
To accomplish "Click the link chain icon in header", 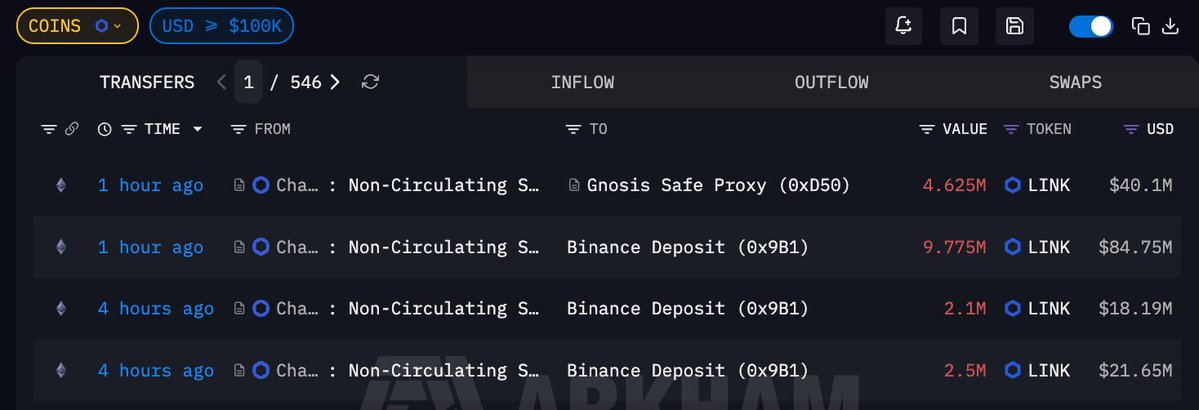I will pos(72,129).
